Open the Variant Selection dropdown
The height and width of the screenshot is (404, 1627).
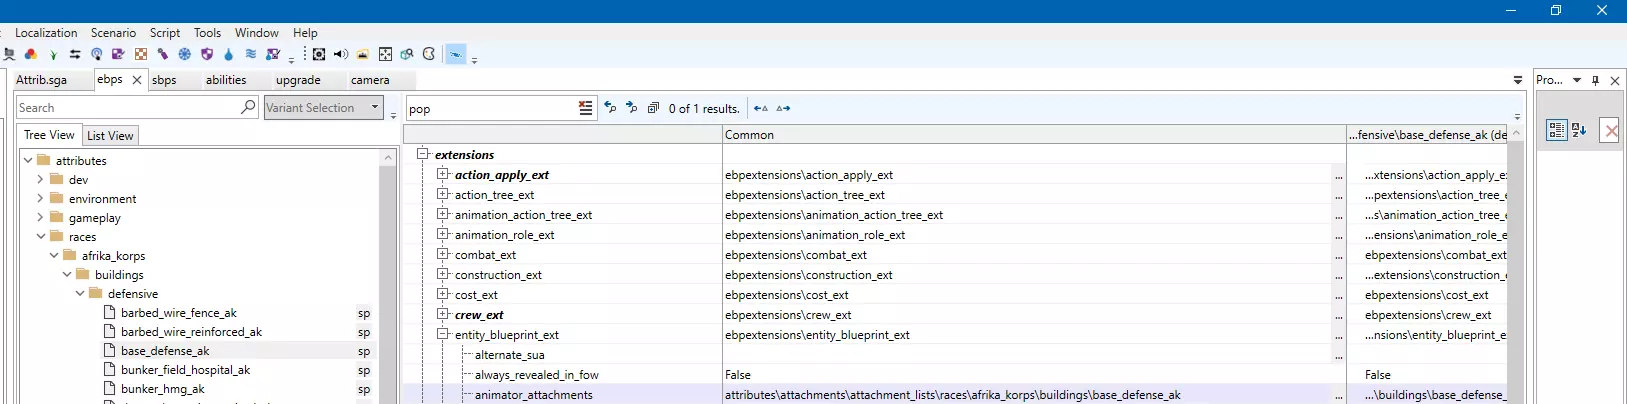coord(375,108)
